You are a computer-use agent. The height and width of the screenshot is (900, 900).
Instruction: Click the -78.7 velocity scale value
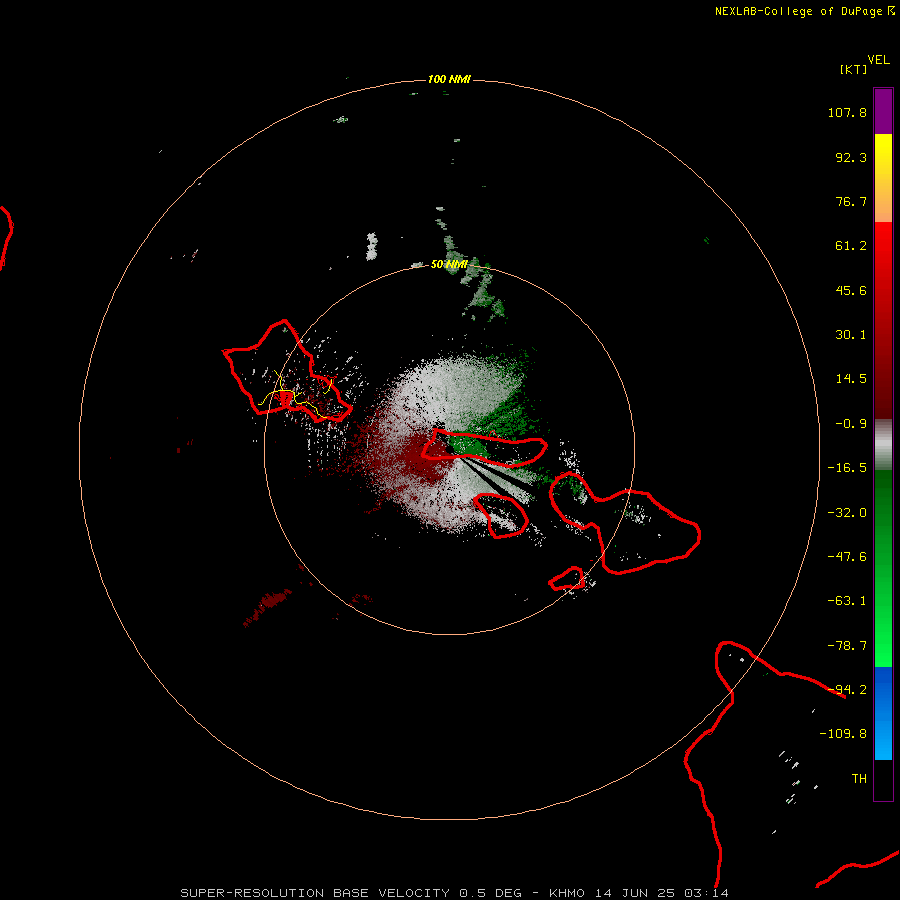click(847, 646)
